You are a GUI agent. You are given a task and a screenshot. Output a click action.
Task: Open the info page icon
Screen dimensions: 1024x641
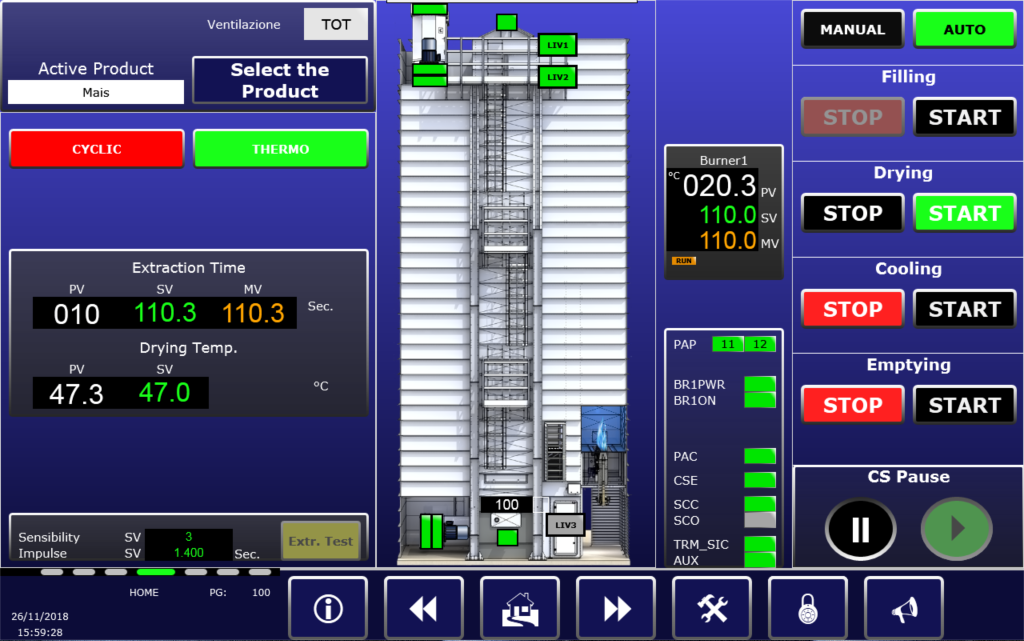(327, 608)
